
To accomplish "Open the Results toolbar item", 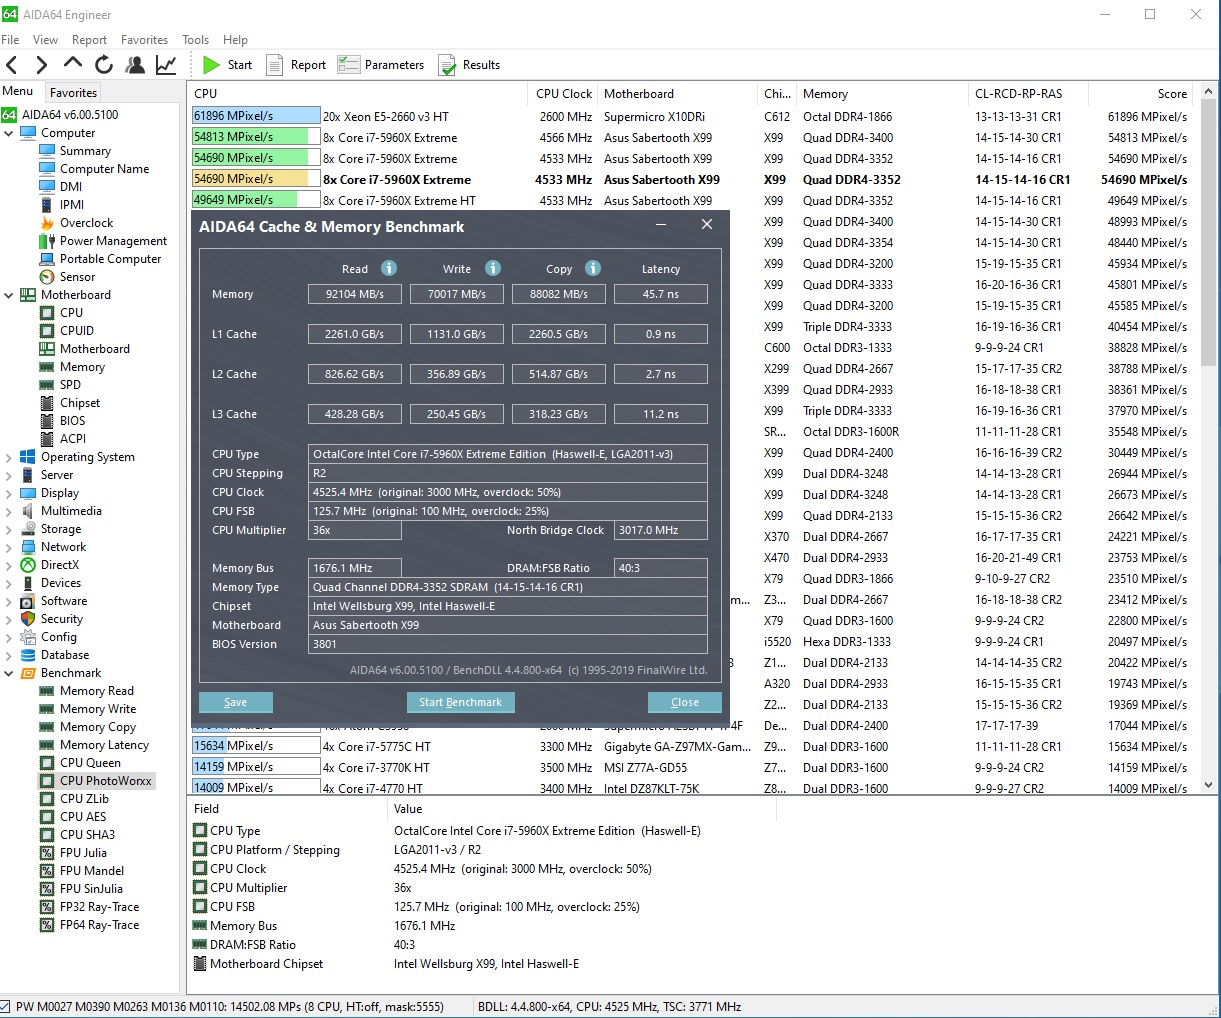I will 469,65.
